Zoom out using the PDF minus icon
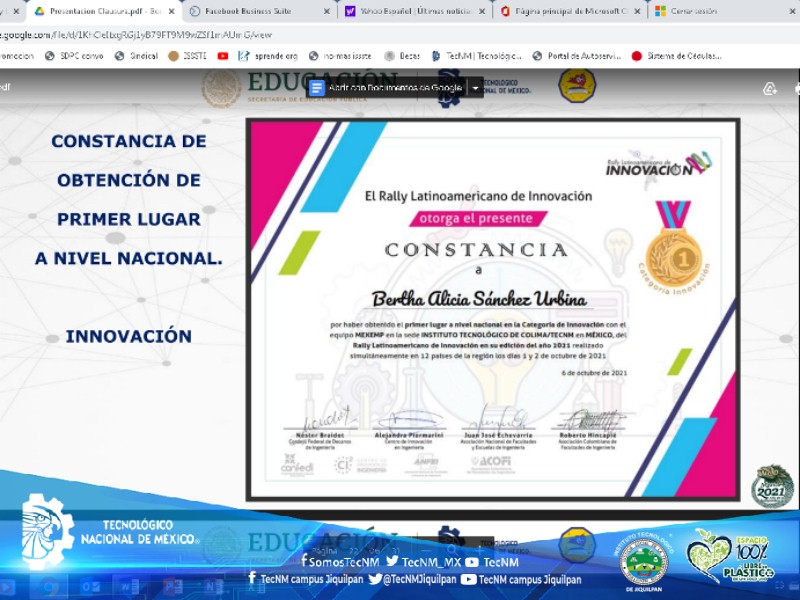Screen dimensions: 800x600 pos(427,550)
